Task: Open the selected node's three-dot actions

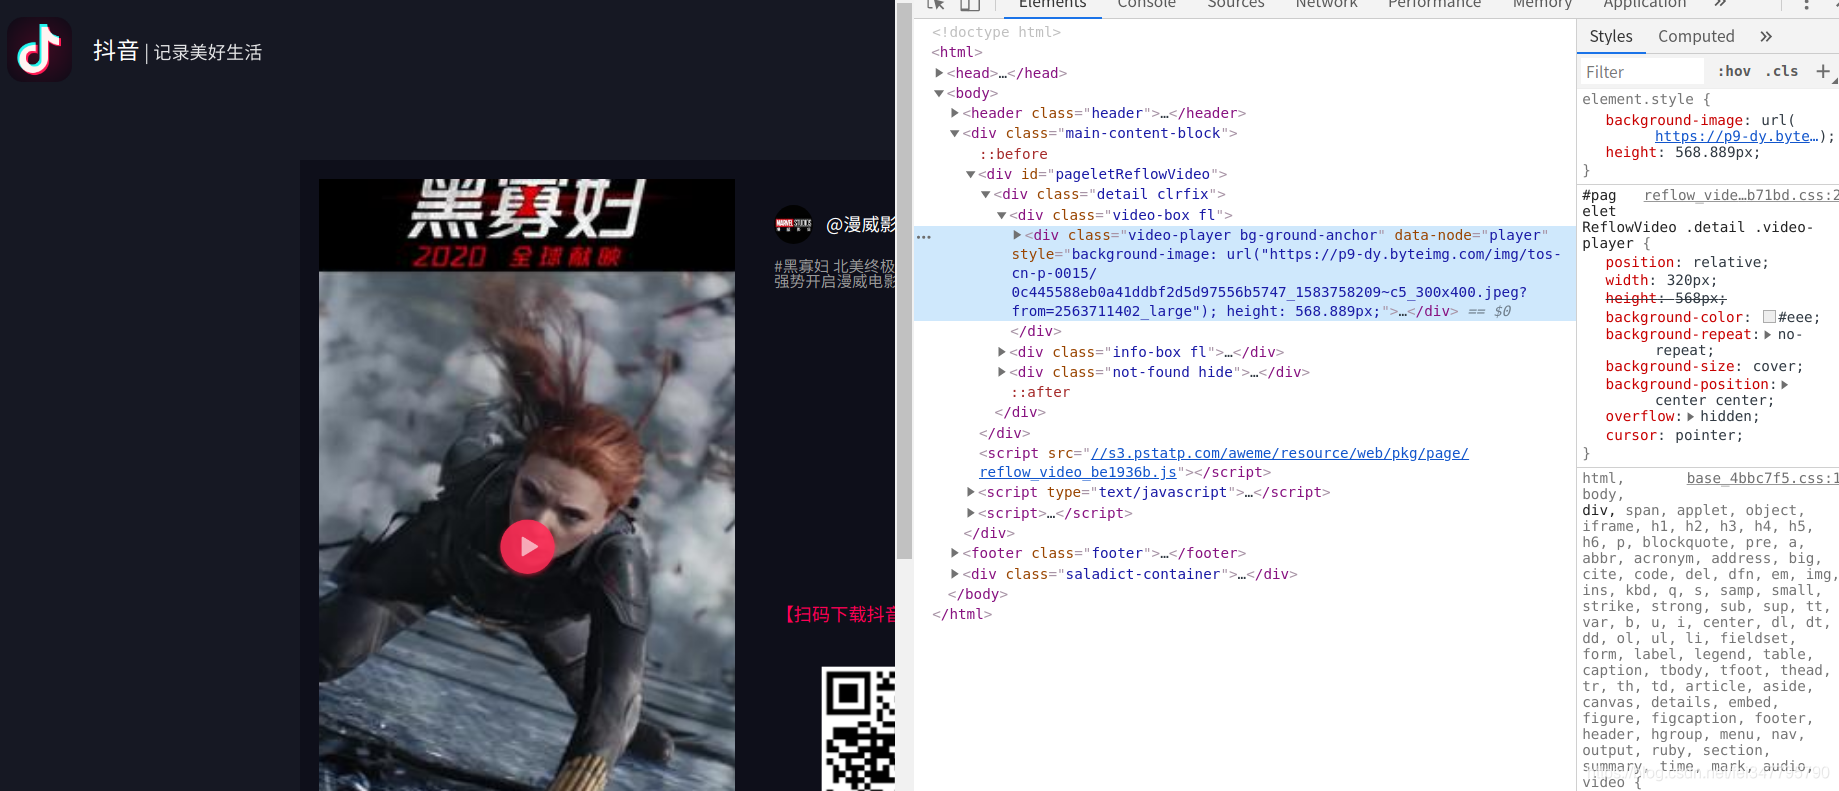Action: tap(924, 237)
